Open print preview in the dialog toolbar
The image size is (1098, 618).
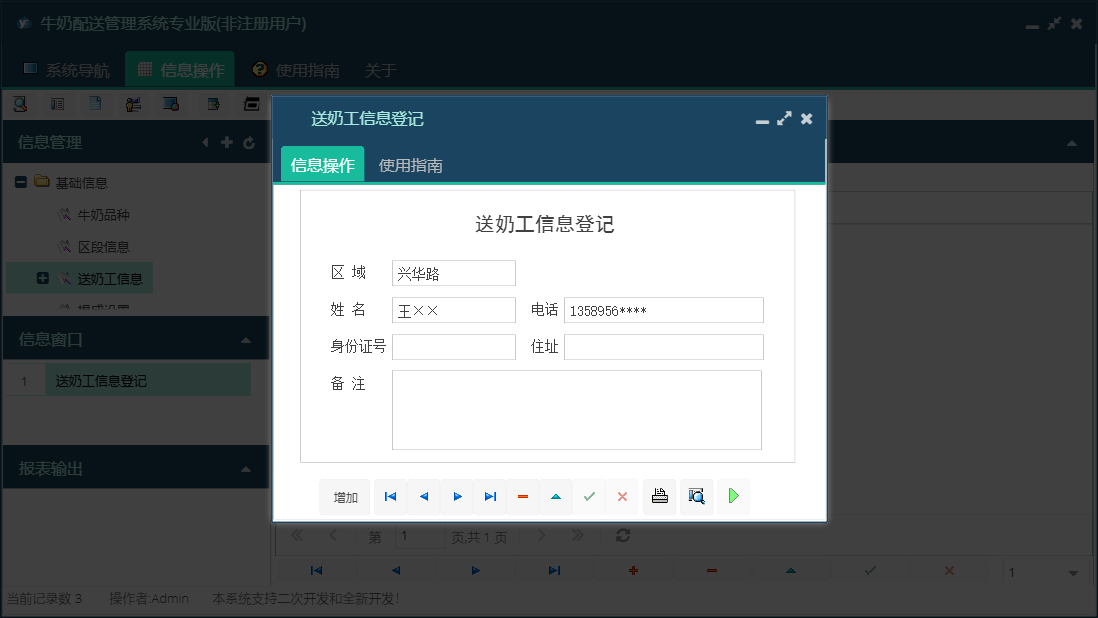click(x=696, y=496)
